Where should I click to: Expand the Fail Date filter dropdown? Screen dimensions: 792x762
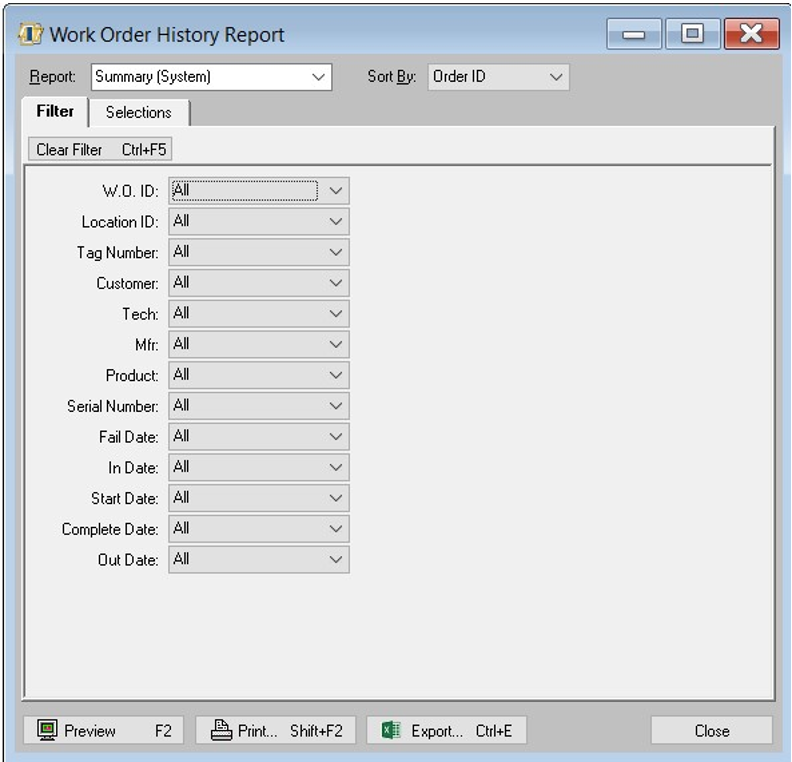[x=259, y=437]
